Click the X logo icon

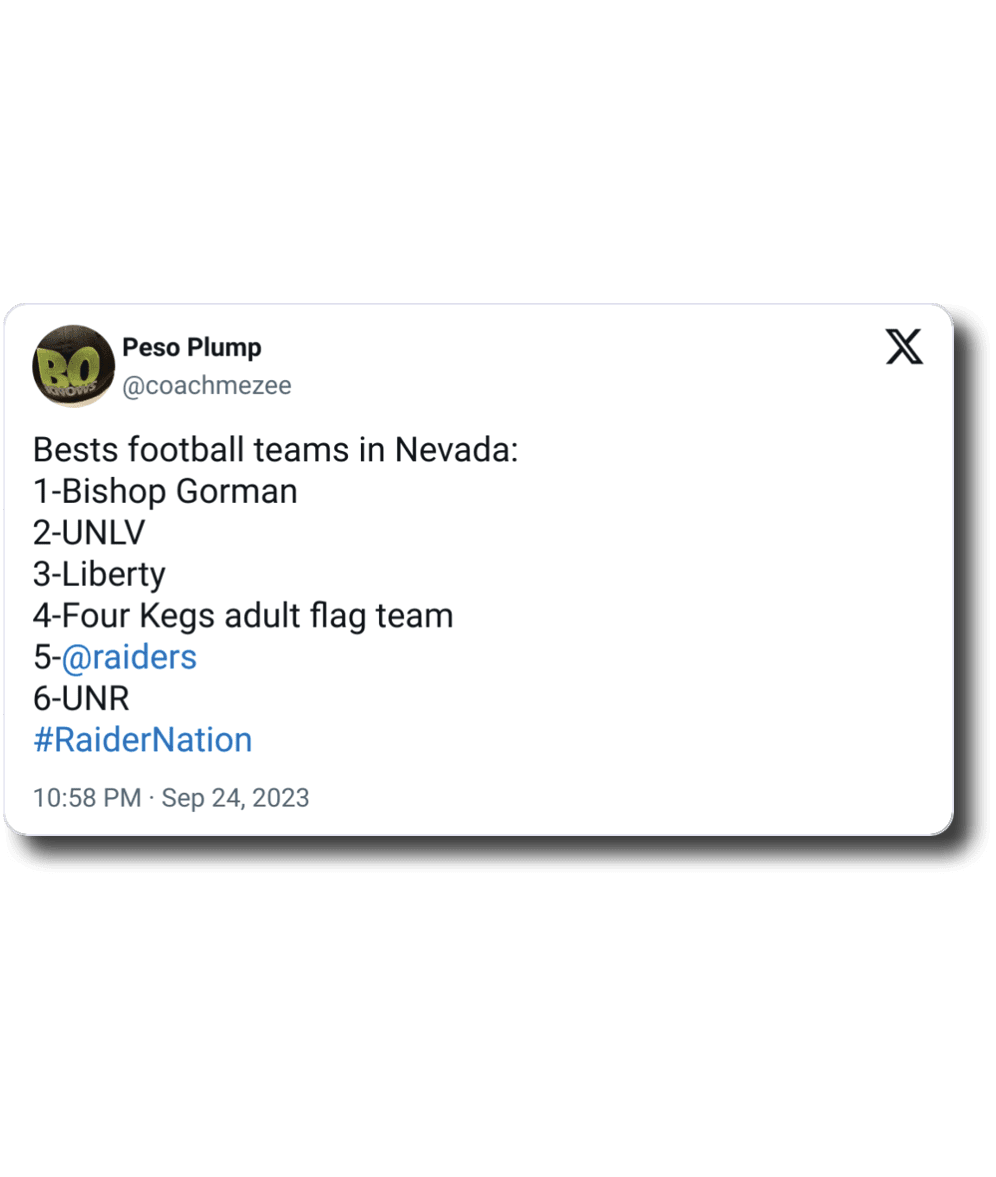point(905,347)
